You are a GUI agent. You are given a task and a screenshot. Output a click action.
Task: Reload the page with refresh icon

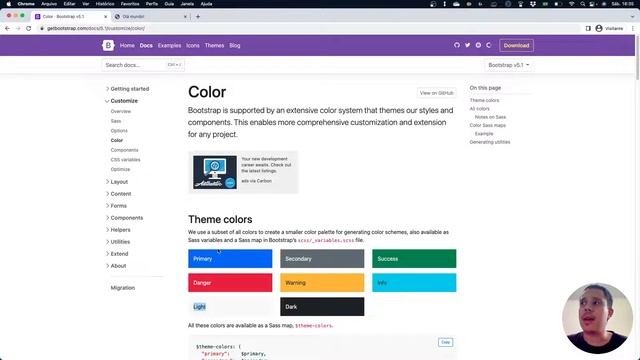(x=29, y=28)
